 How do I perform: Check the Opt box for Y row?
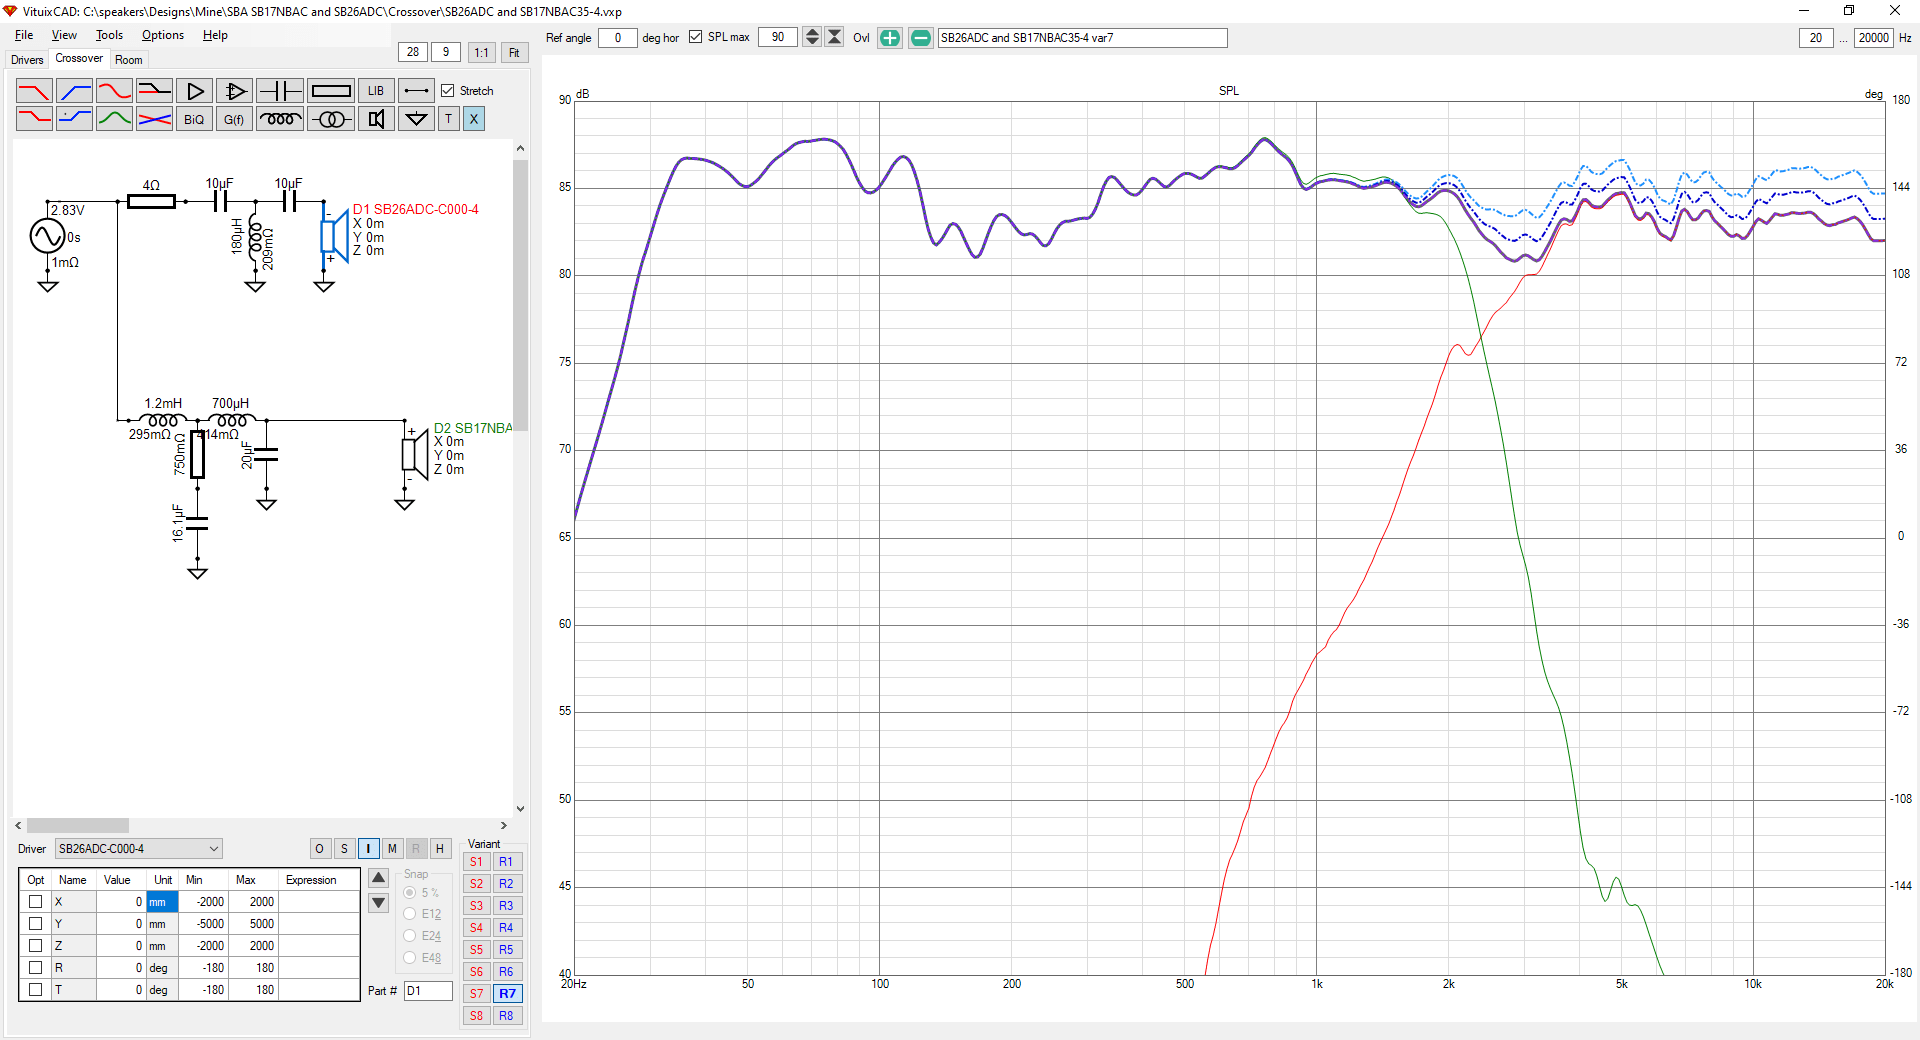[x=36, y=923]
